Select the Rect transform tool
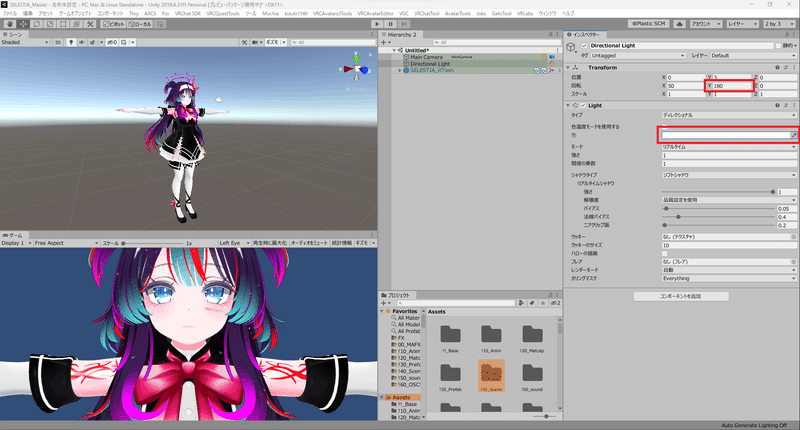The width and height of the screenshot is (800, 430). (63, 24)
